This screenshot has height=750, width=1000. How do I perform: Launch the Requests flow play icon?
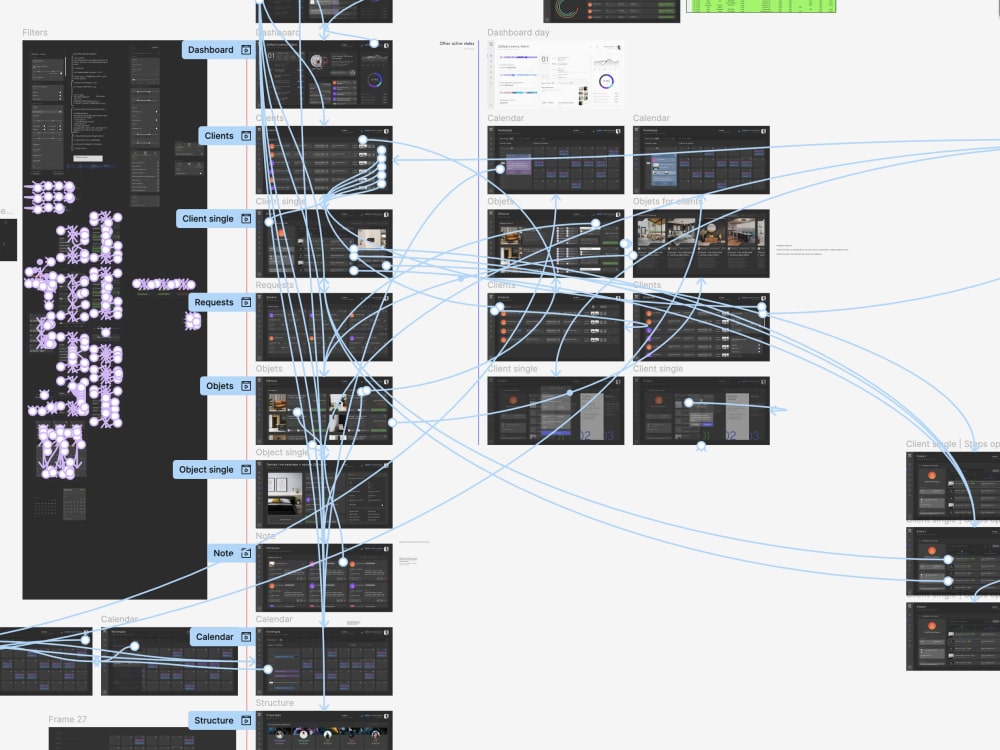246,302
